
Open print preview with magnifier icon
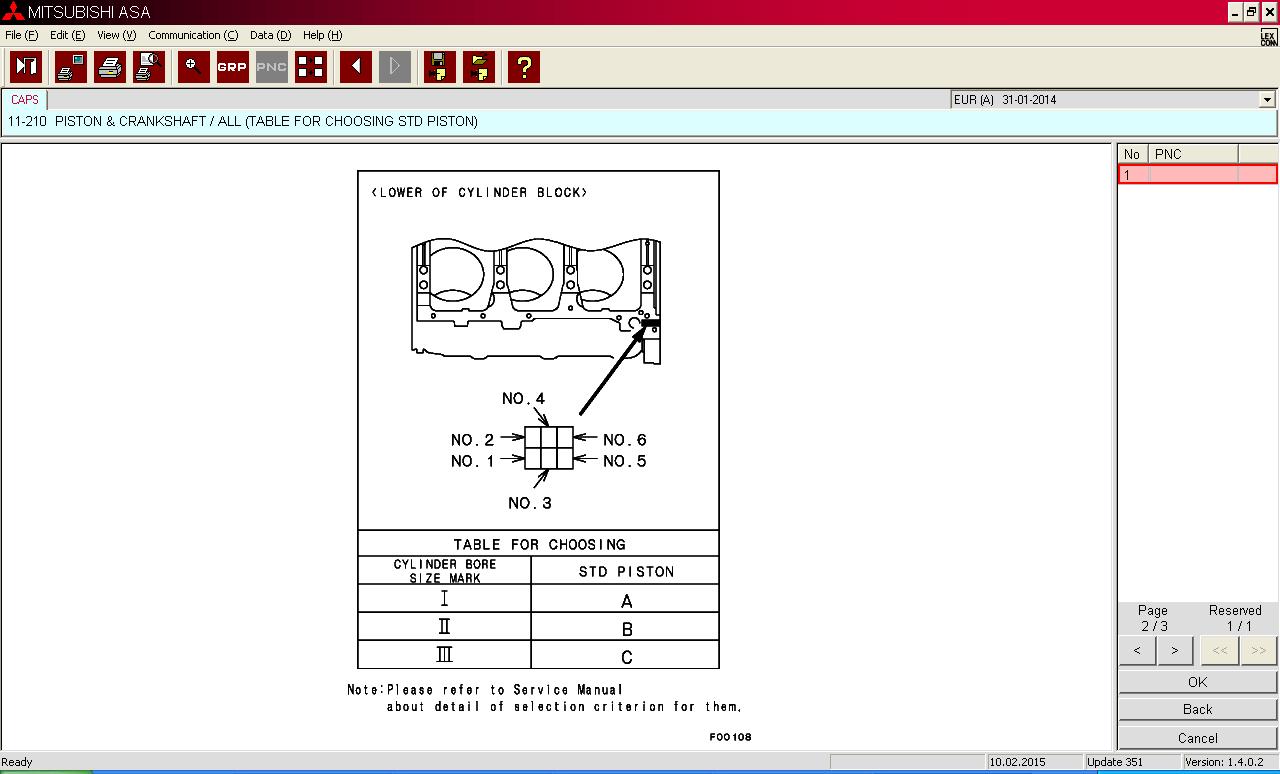(149, 67)
